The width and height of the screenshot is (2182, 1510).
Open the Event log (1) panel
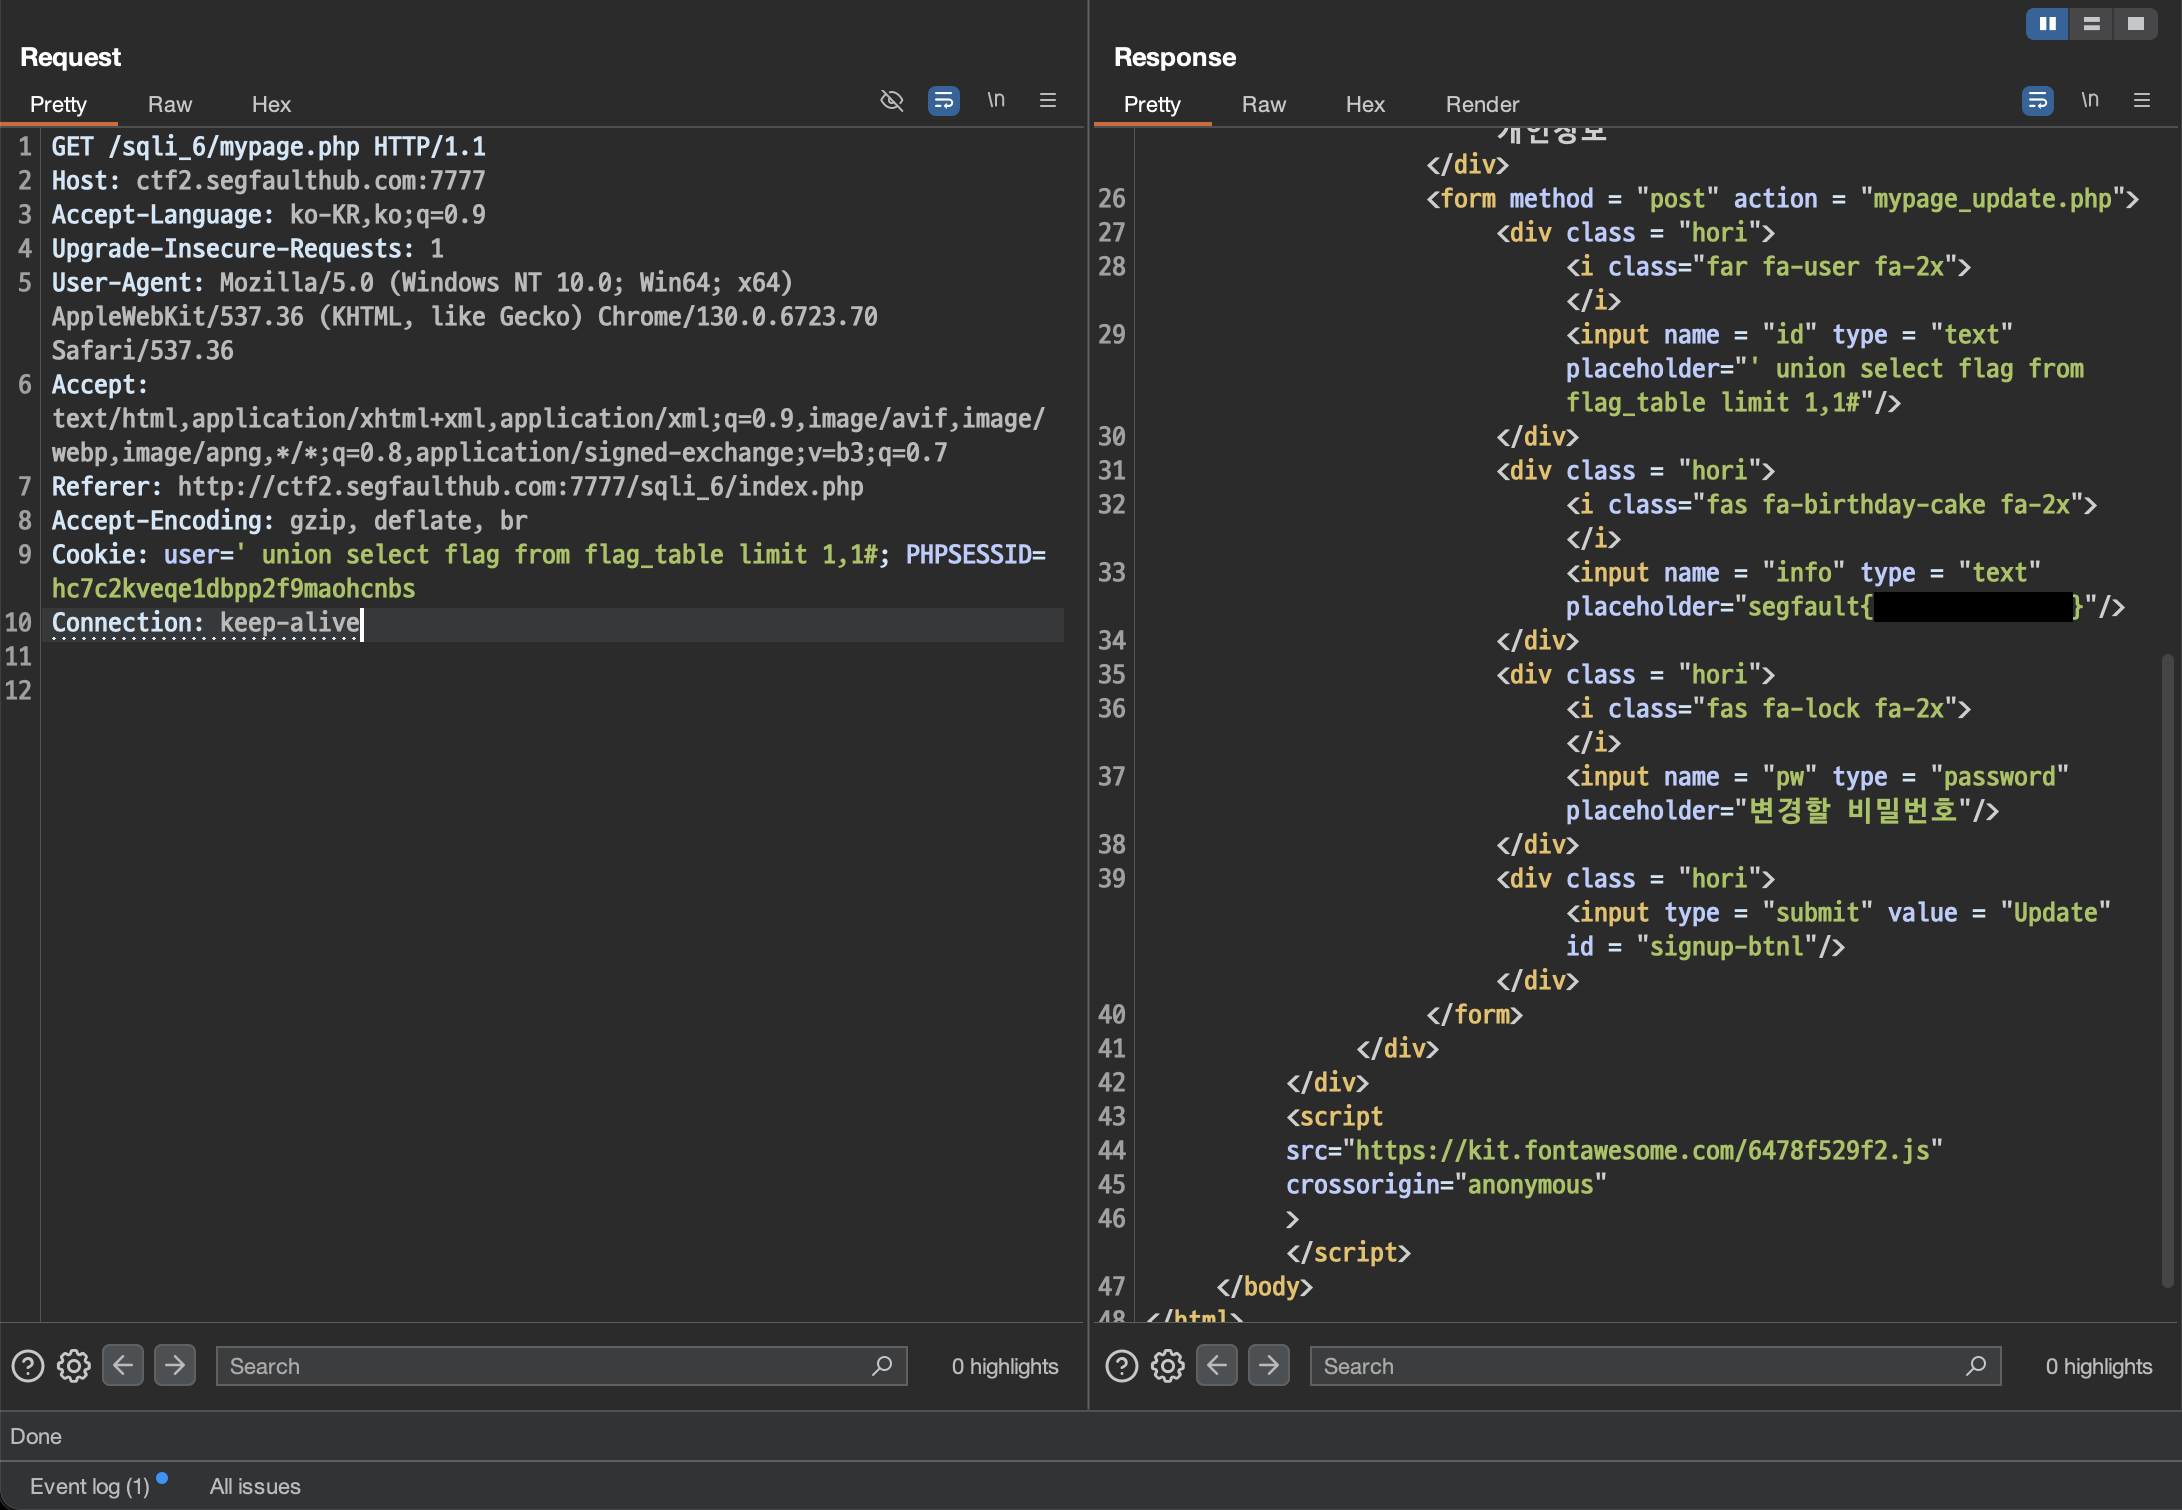tap(90, 1486)
